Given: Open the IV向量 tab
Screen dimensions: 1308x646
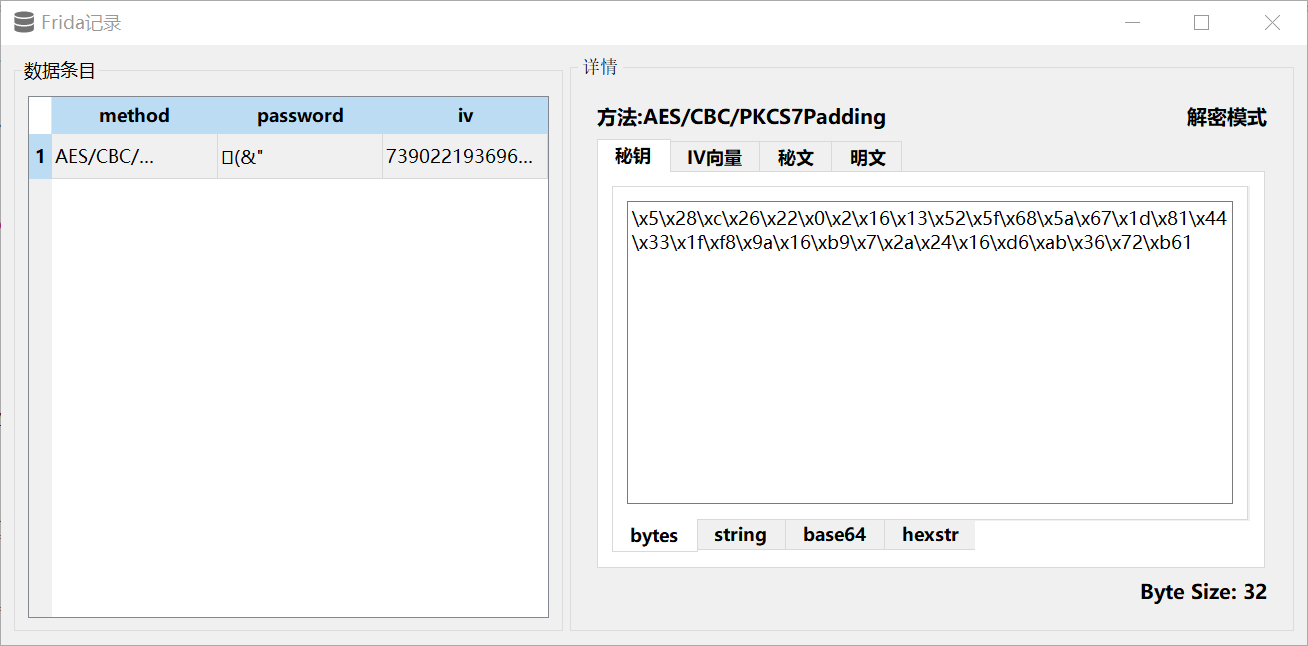Looking at the screenshot, I should pos(714,158).
